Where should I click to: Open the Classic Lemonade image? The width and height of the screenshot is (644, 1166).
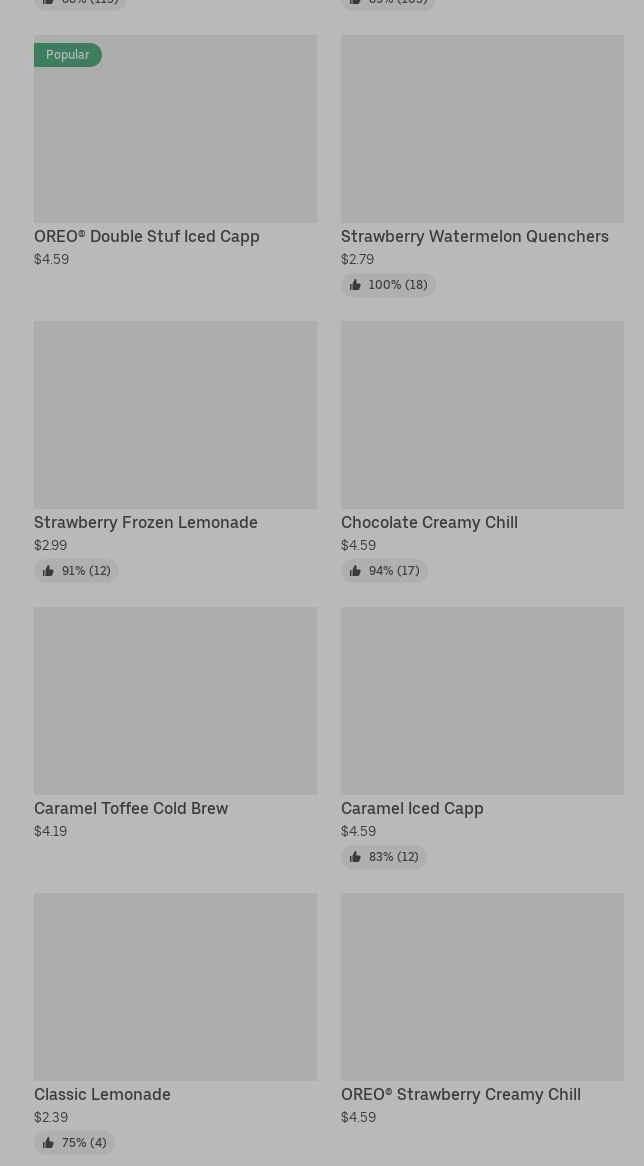tap(175, 986)
